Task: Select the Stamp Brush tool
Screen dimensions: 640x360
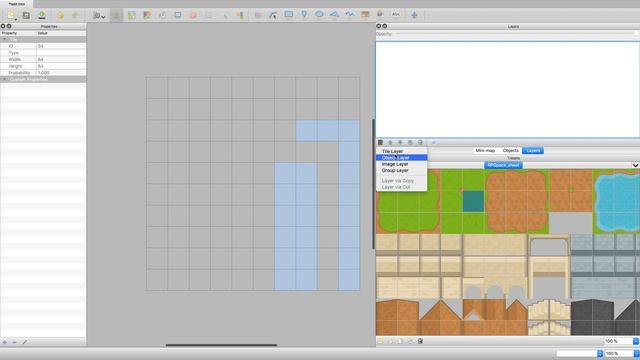Action: coord(116,16)
